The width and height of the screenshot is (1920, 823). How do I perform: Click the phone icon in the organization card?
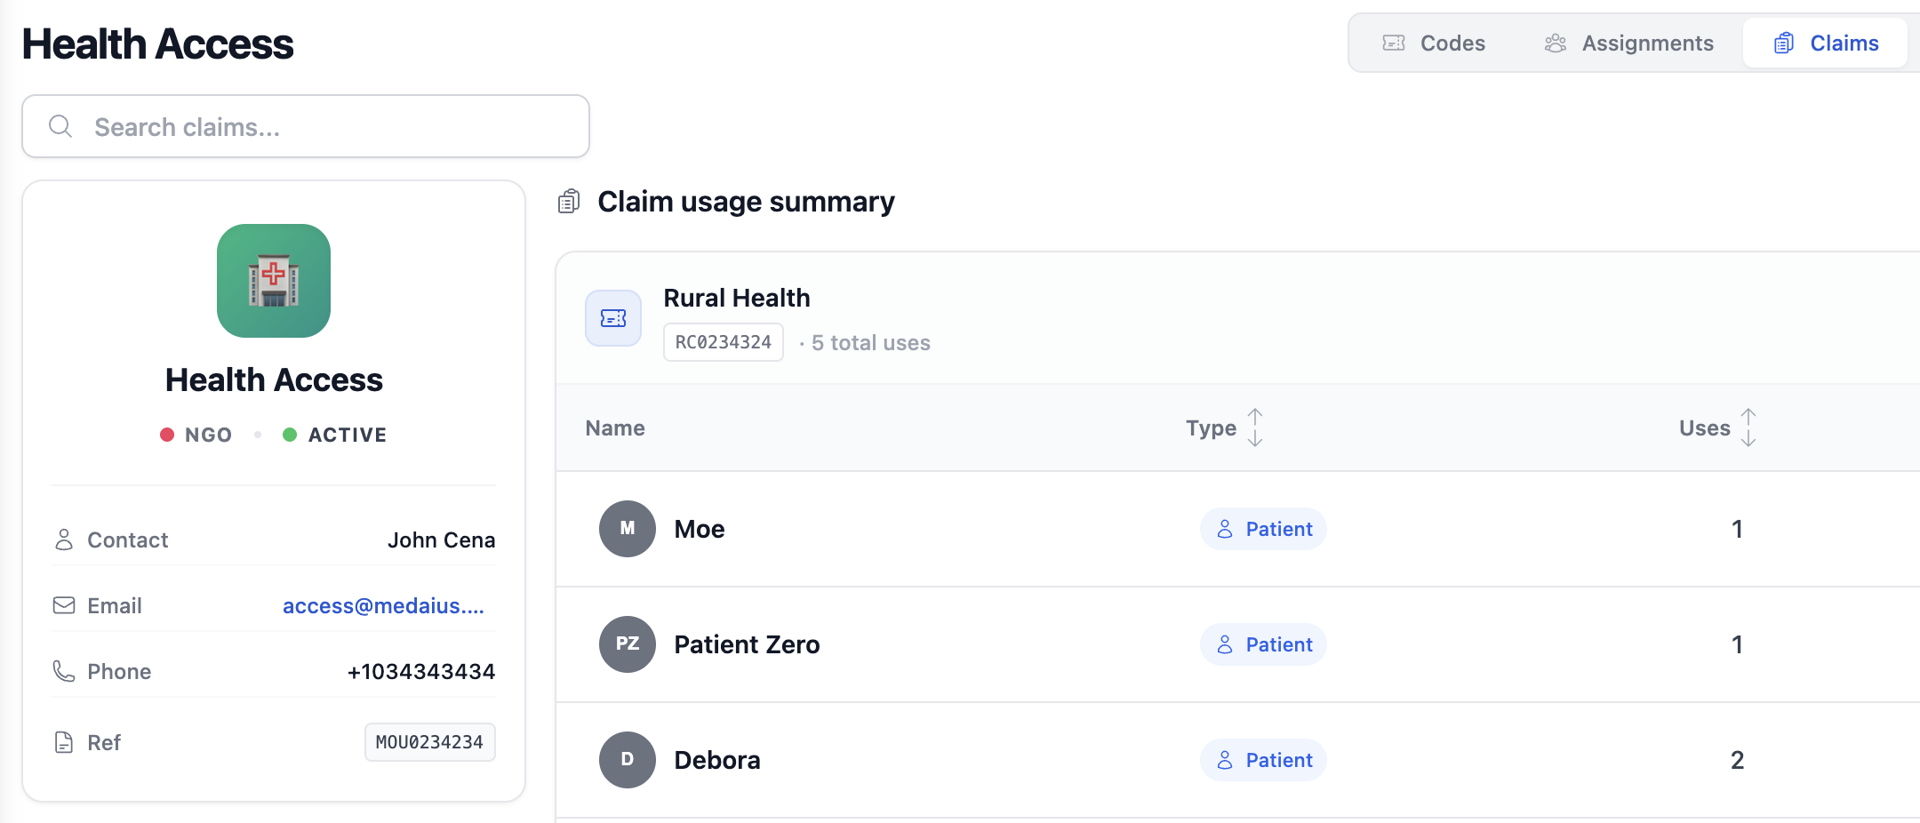63,671
